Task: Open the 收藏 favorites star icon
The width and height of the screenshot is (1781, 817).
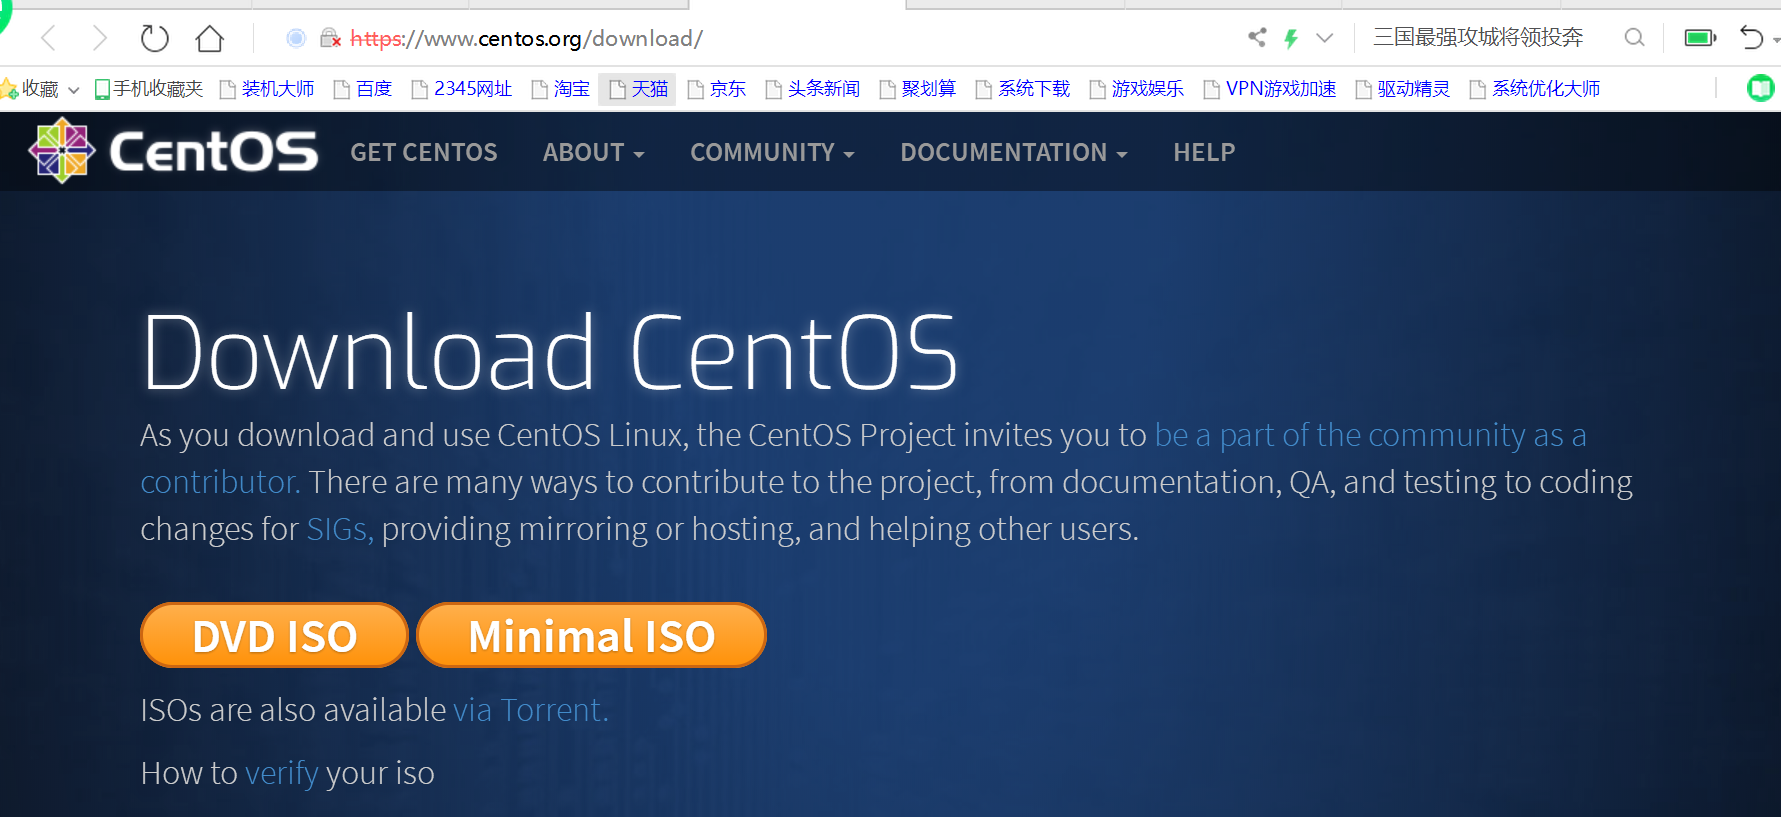Action: (10, 90)
